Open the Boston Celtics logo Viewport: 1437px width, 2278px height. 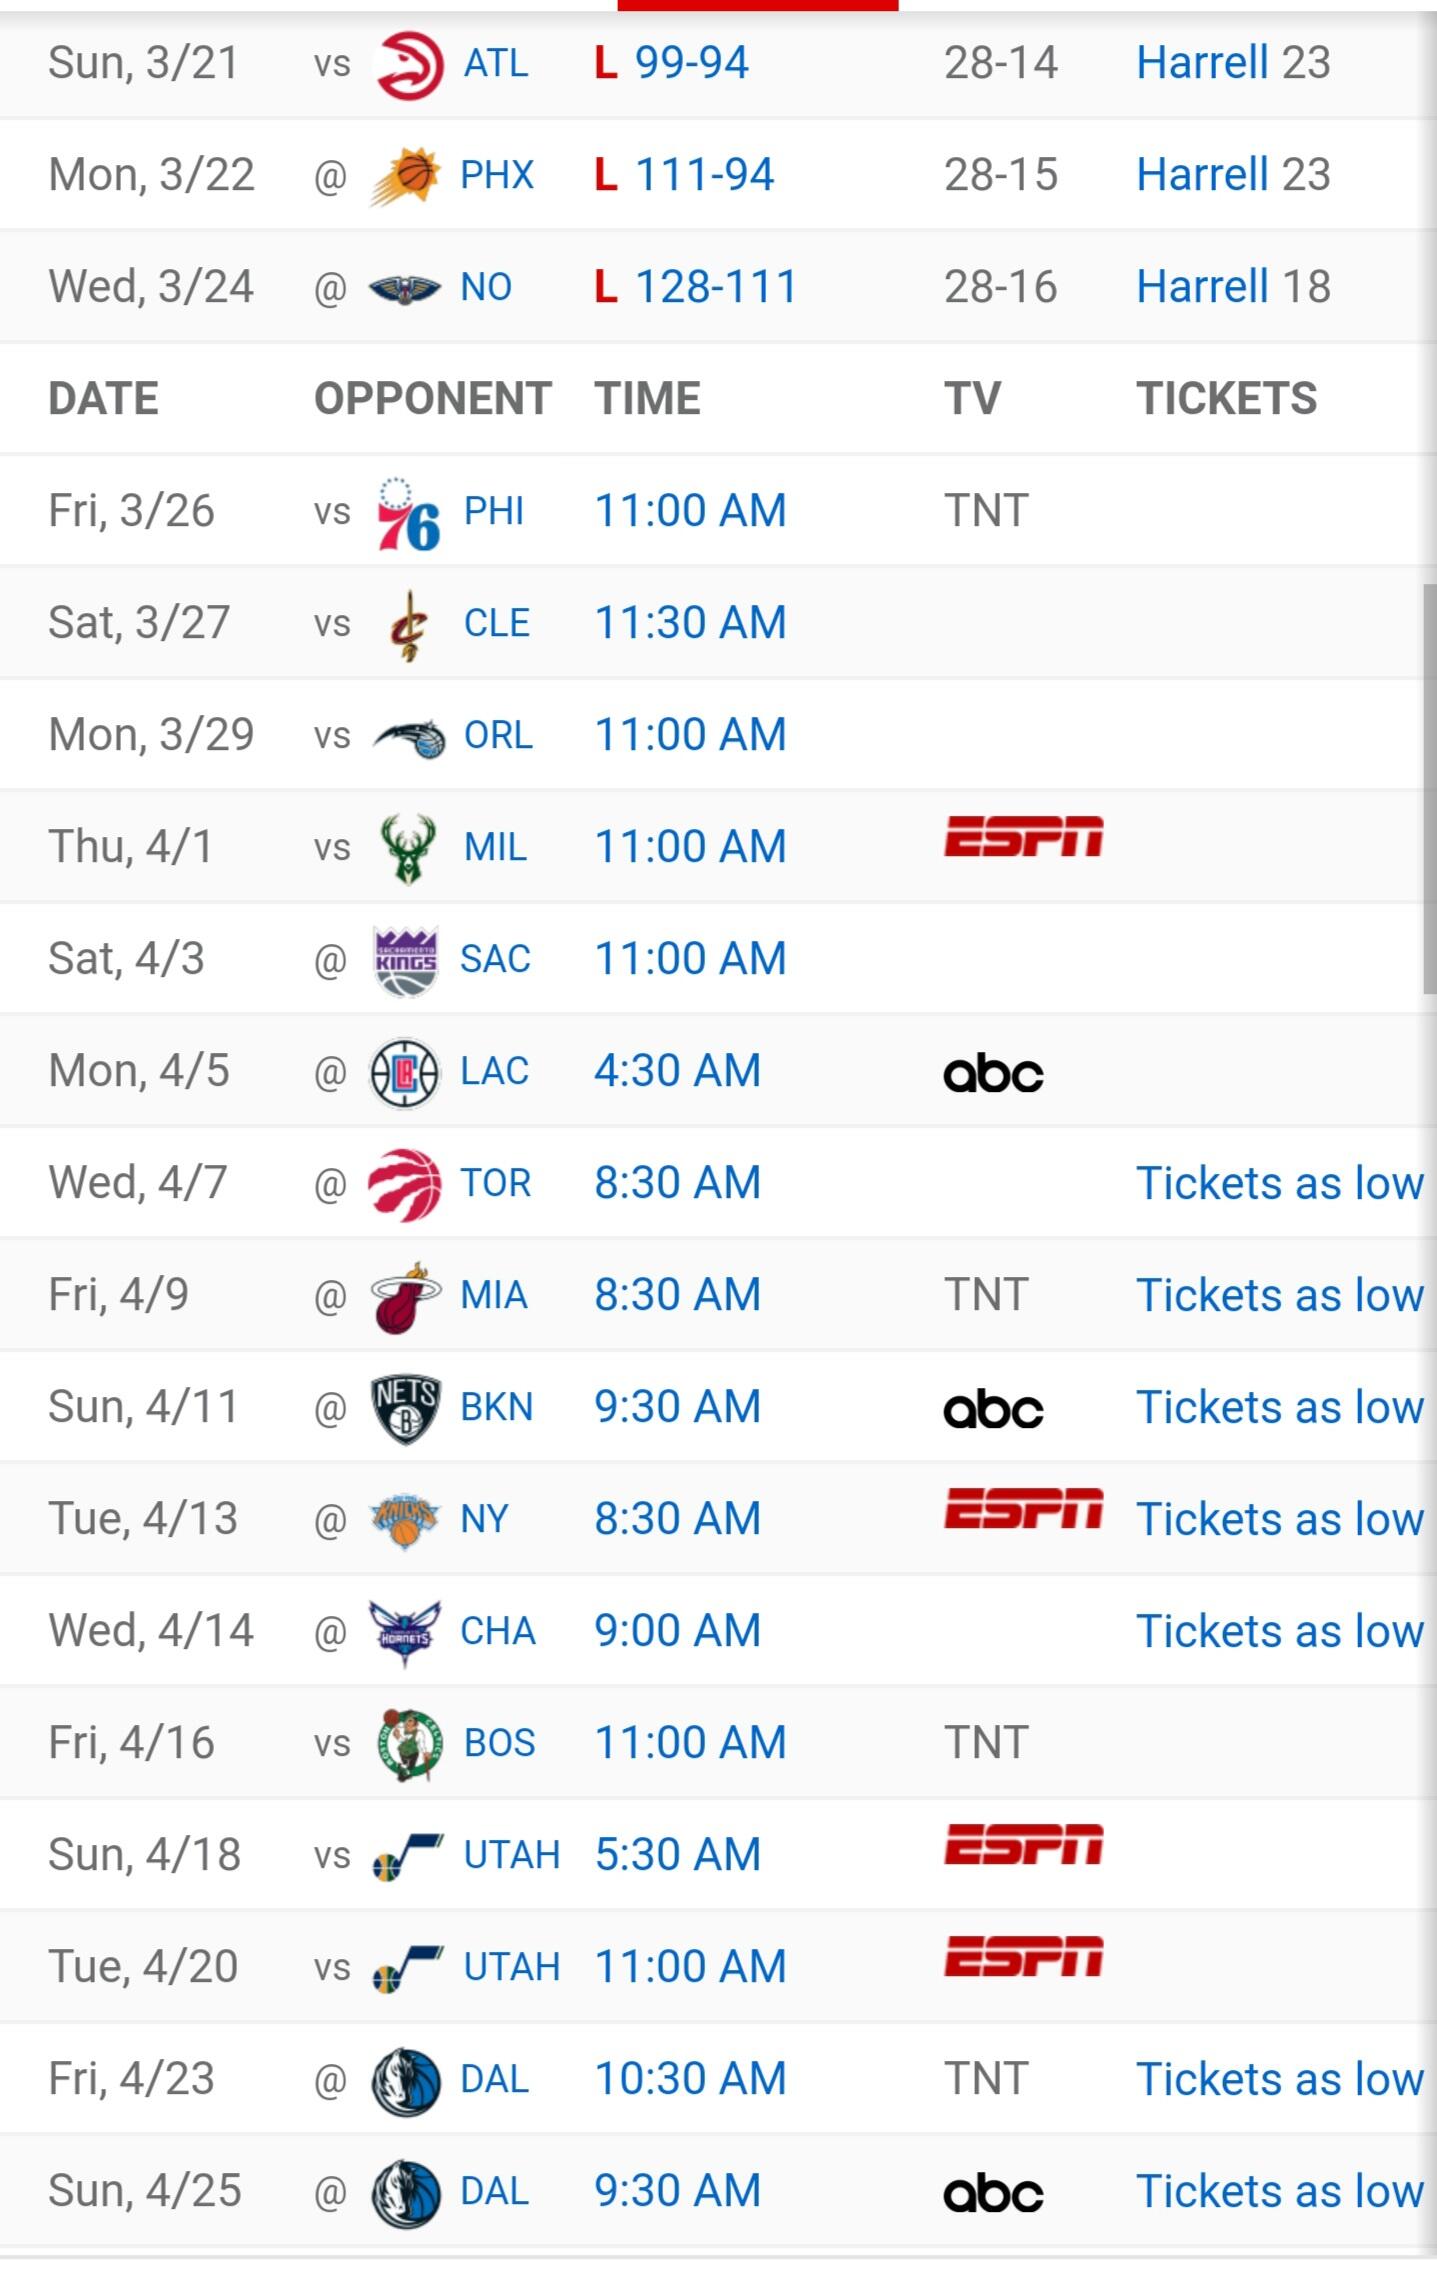click(x=408, y=1744)
